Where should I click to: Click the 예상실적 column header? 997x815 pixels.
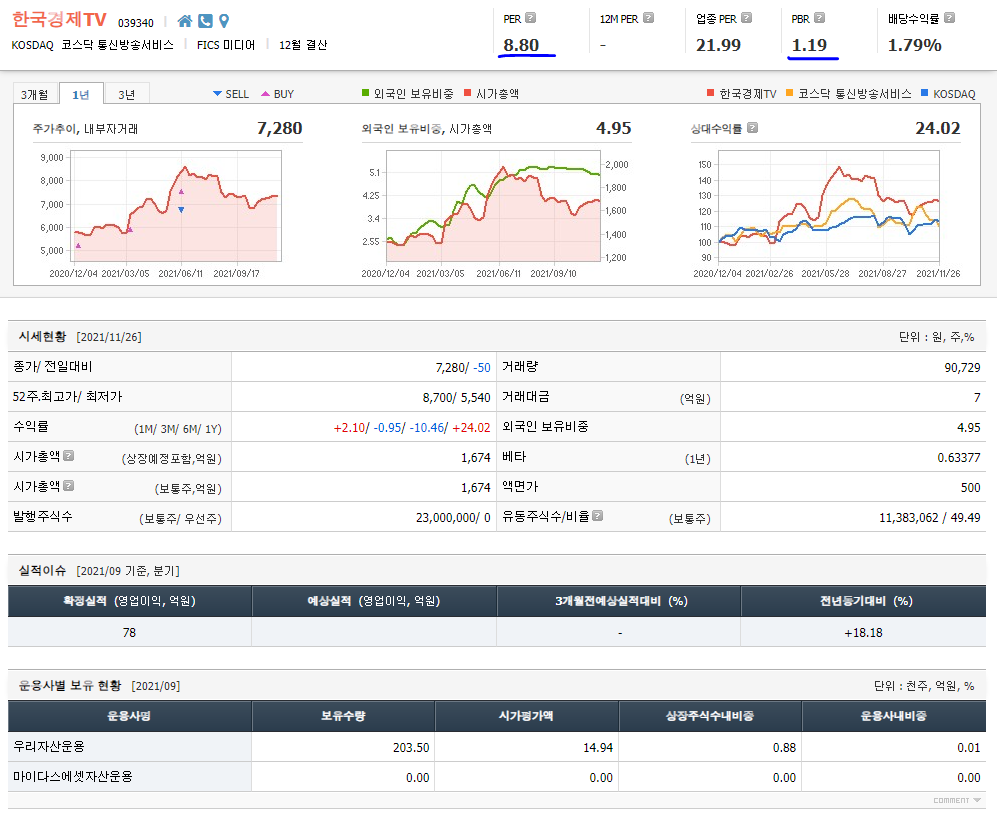coord(374,601)
